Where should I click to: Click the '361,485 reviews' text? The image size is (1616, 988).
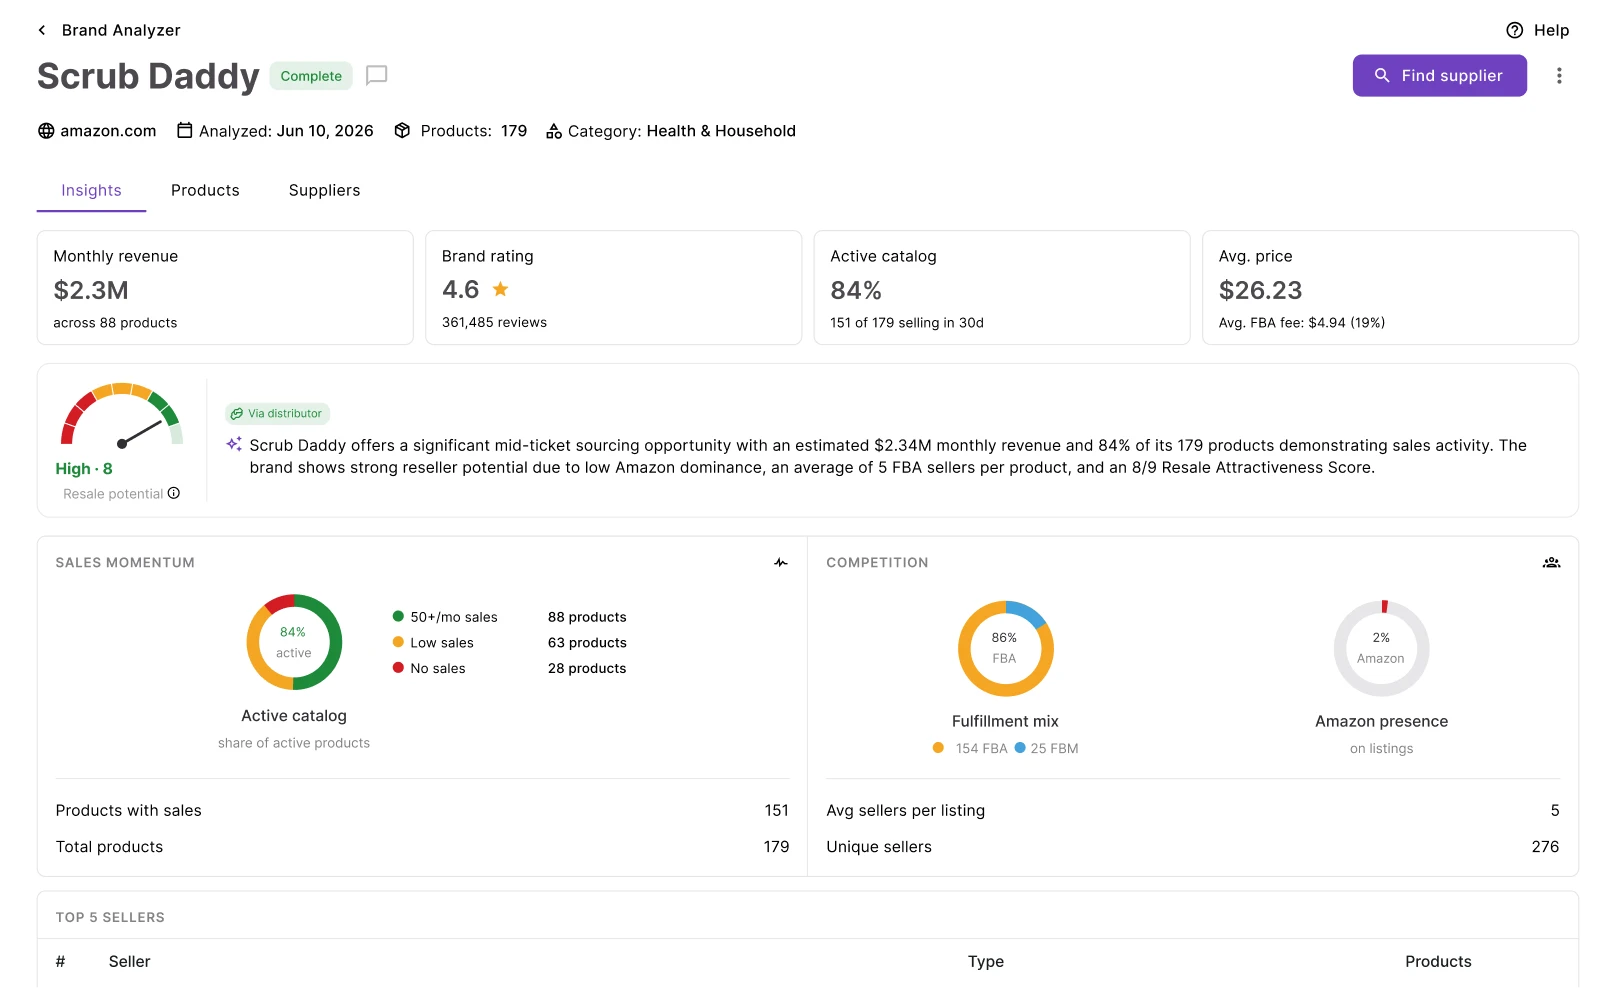pyautogui.click(x=494, y=322)
